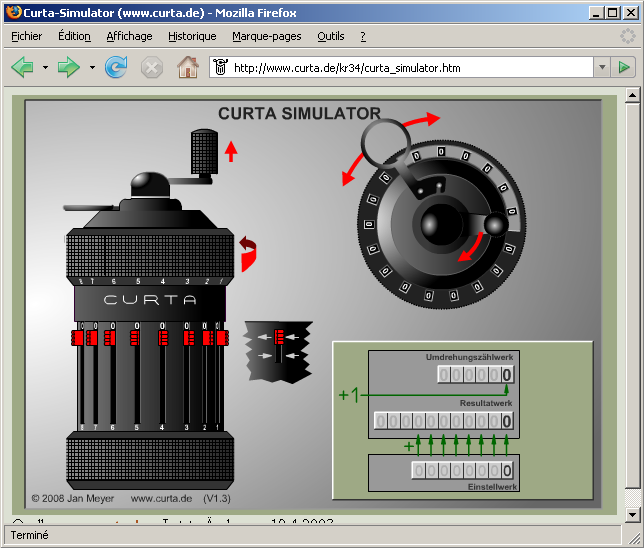Click the green Forward arrow button
Image resolution: width=644 pixels, height=548 pixels.
click(69, 67)
